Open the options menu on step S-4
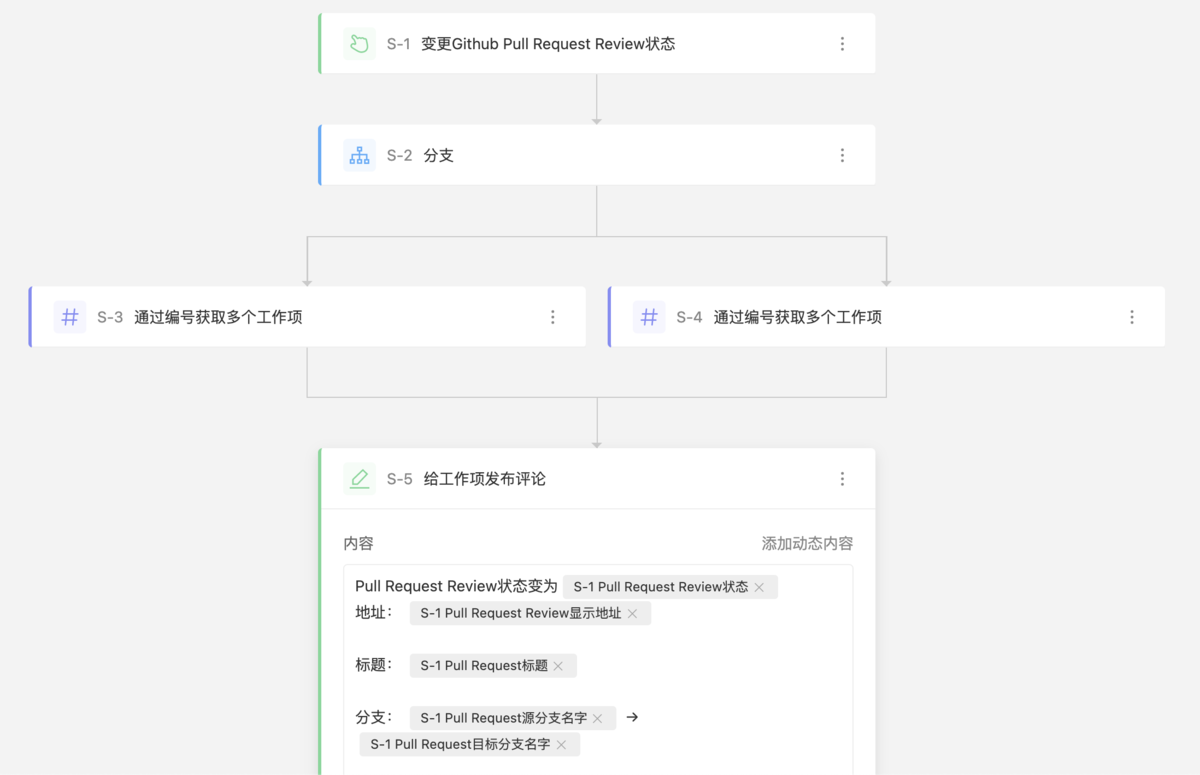 click(x=1131, y=317)
